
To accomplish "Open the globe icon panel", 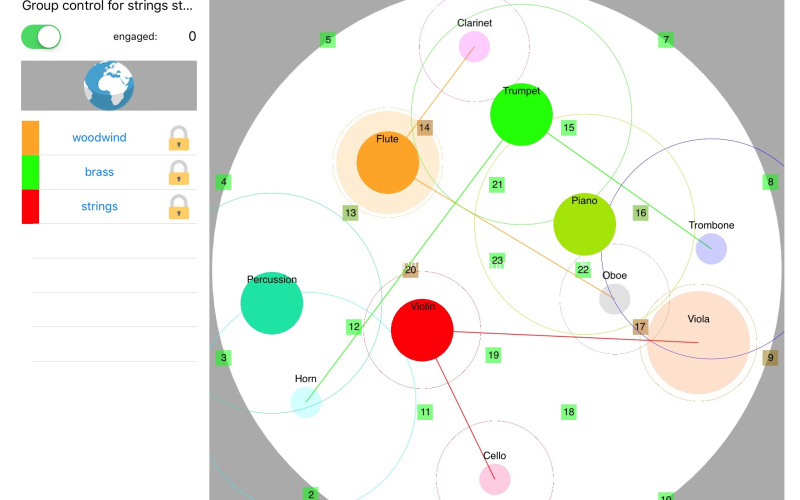I will pos(109,86).
